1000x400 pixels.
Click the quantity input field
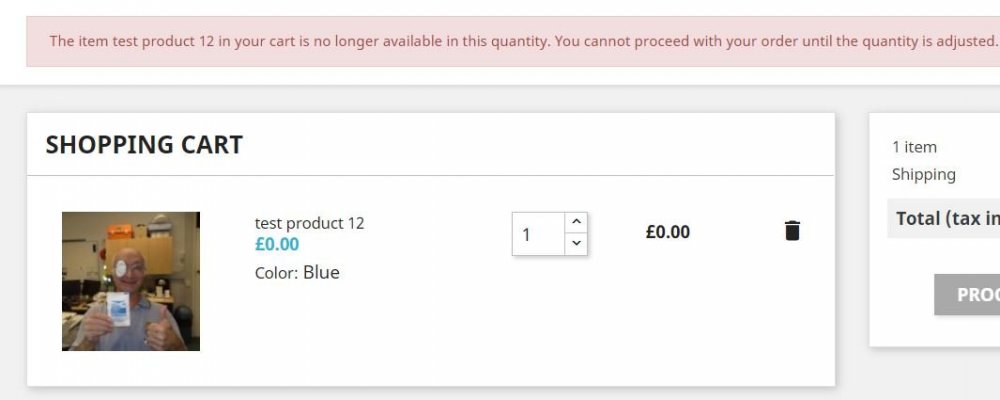click(538, 234)
